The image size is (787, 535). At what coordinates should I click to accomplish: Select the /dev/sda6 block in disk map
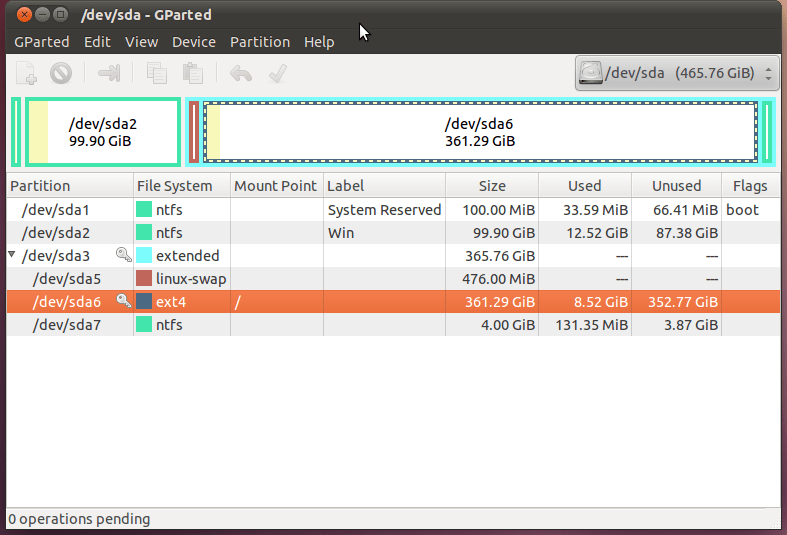tap(480, 132)
